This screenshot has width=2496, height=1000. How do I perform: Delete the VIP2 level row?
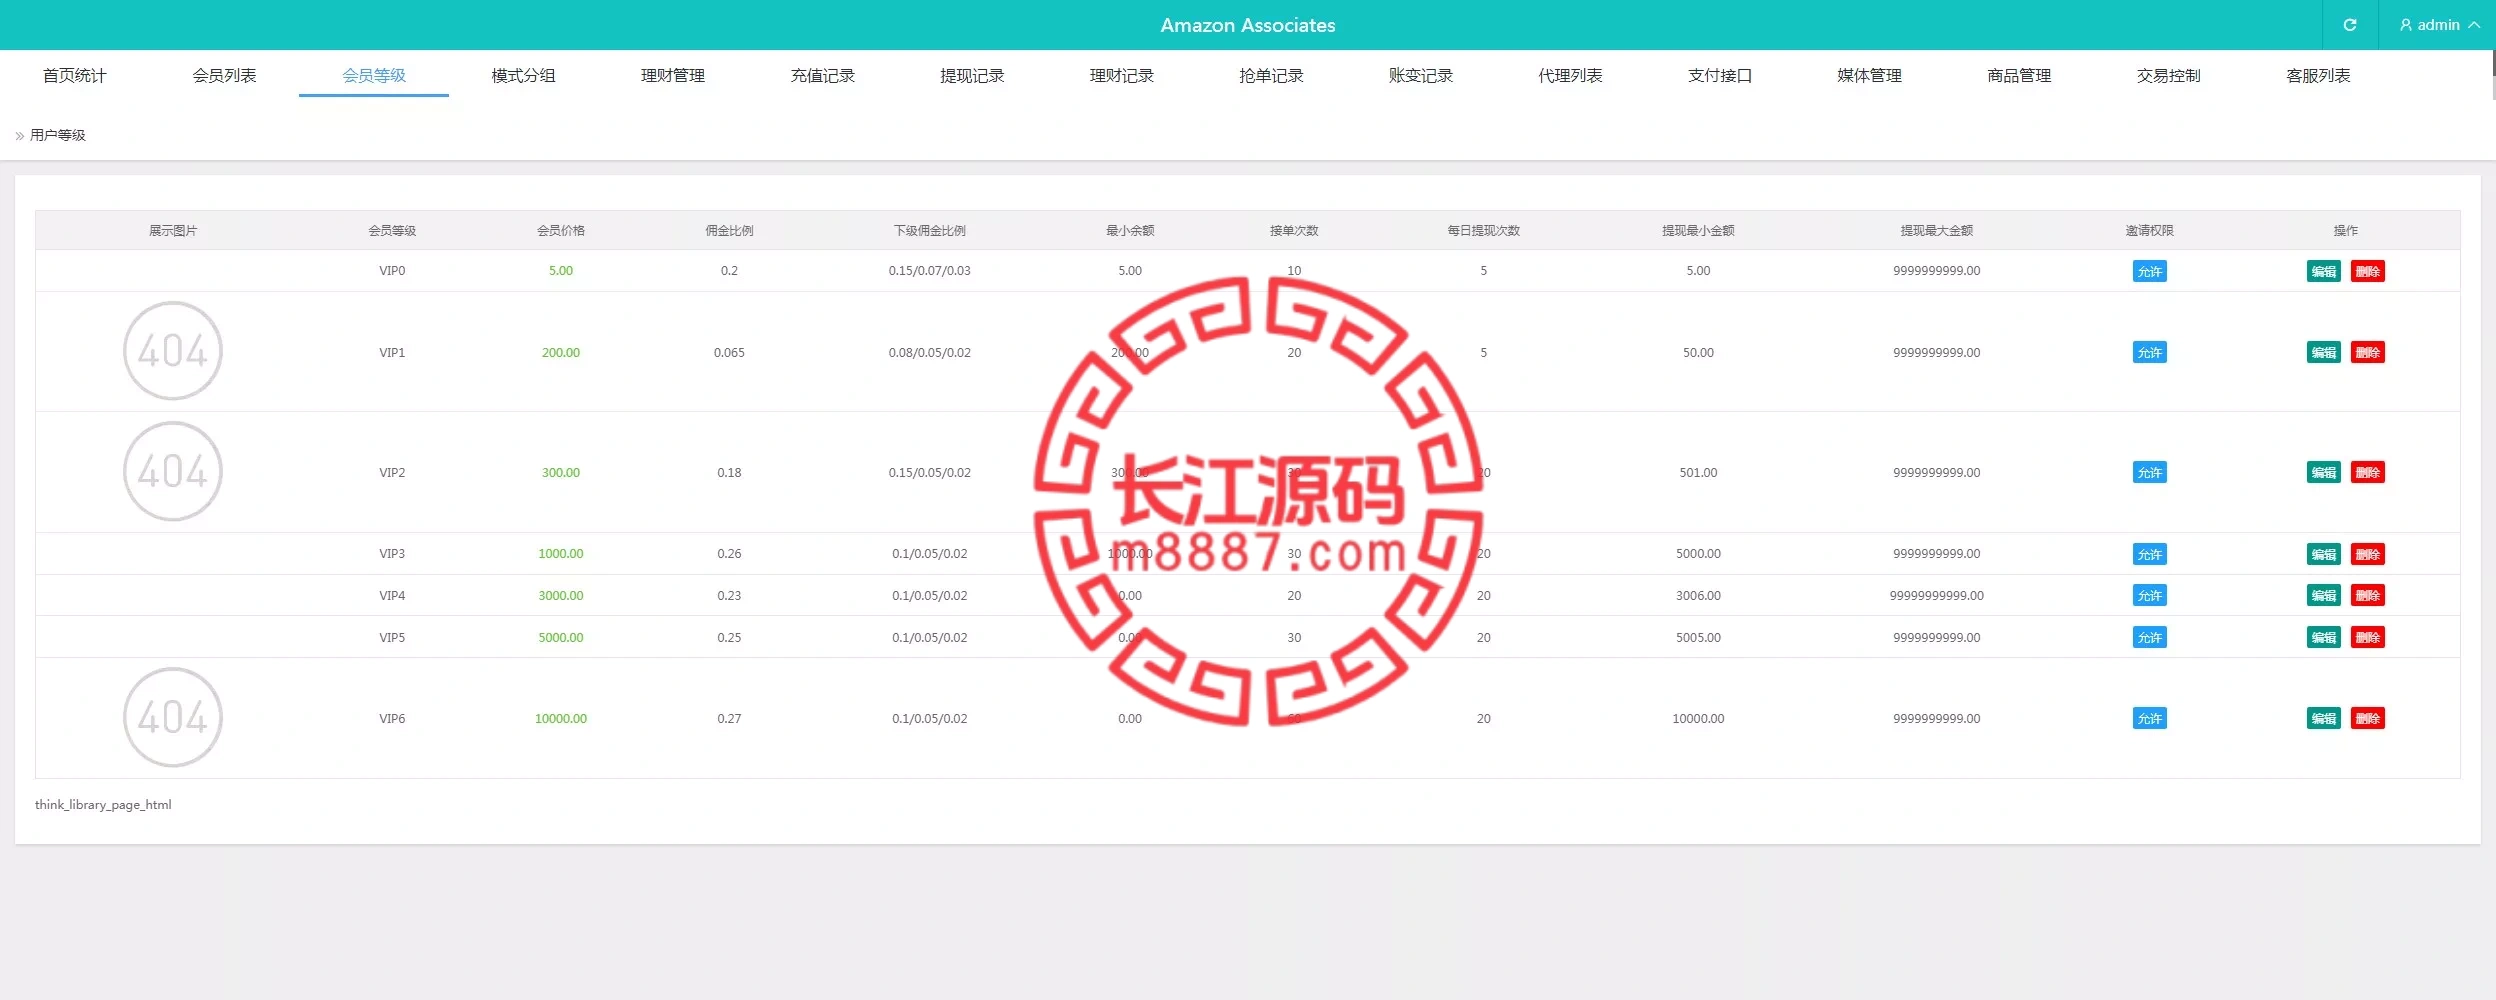click(x=2367, y=472)
